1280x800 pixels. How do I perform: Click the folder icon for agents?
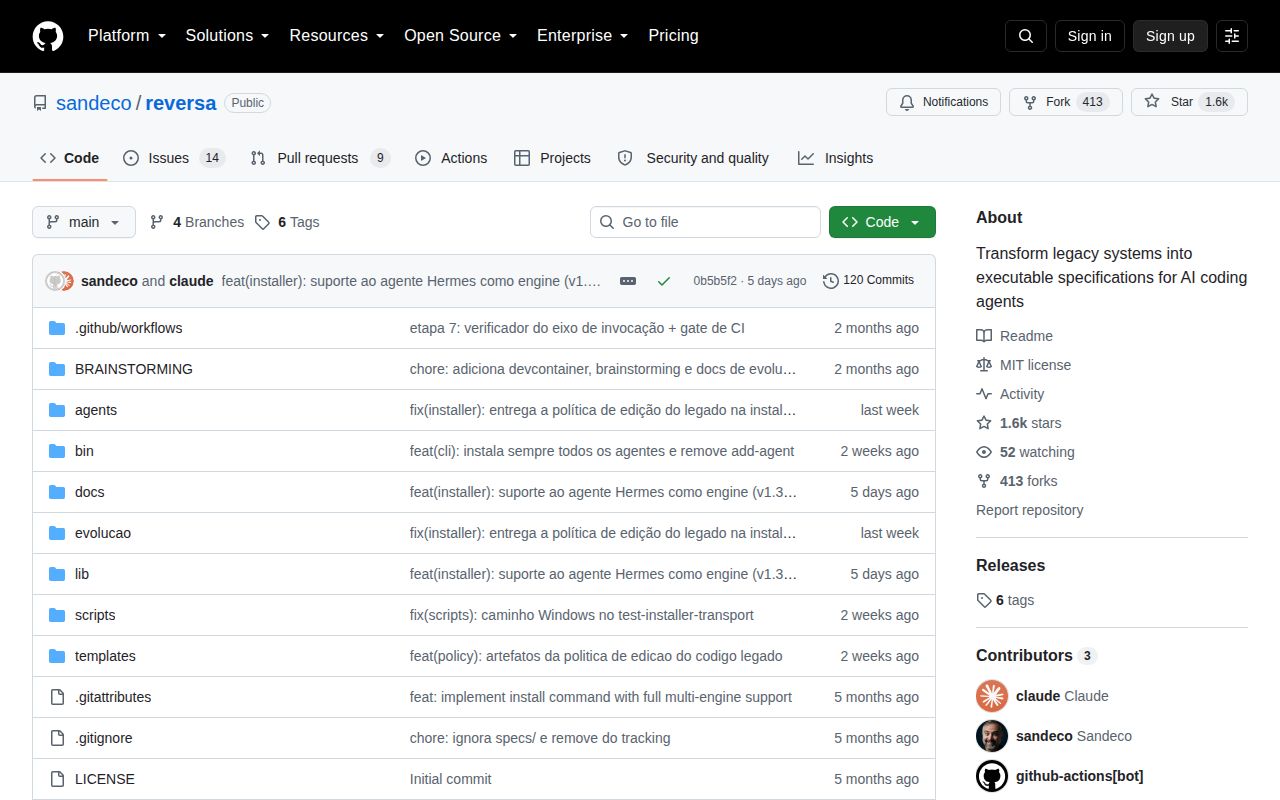pyautogui.click(x=57, y=410)
